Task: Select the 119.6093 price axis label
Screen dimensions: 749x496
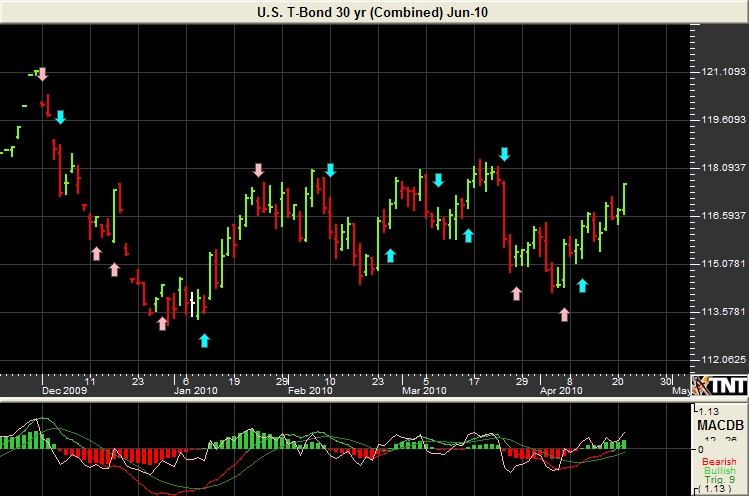Action: [723, 119]
